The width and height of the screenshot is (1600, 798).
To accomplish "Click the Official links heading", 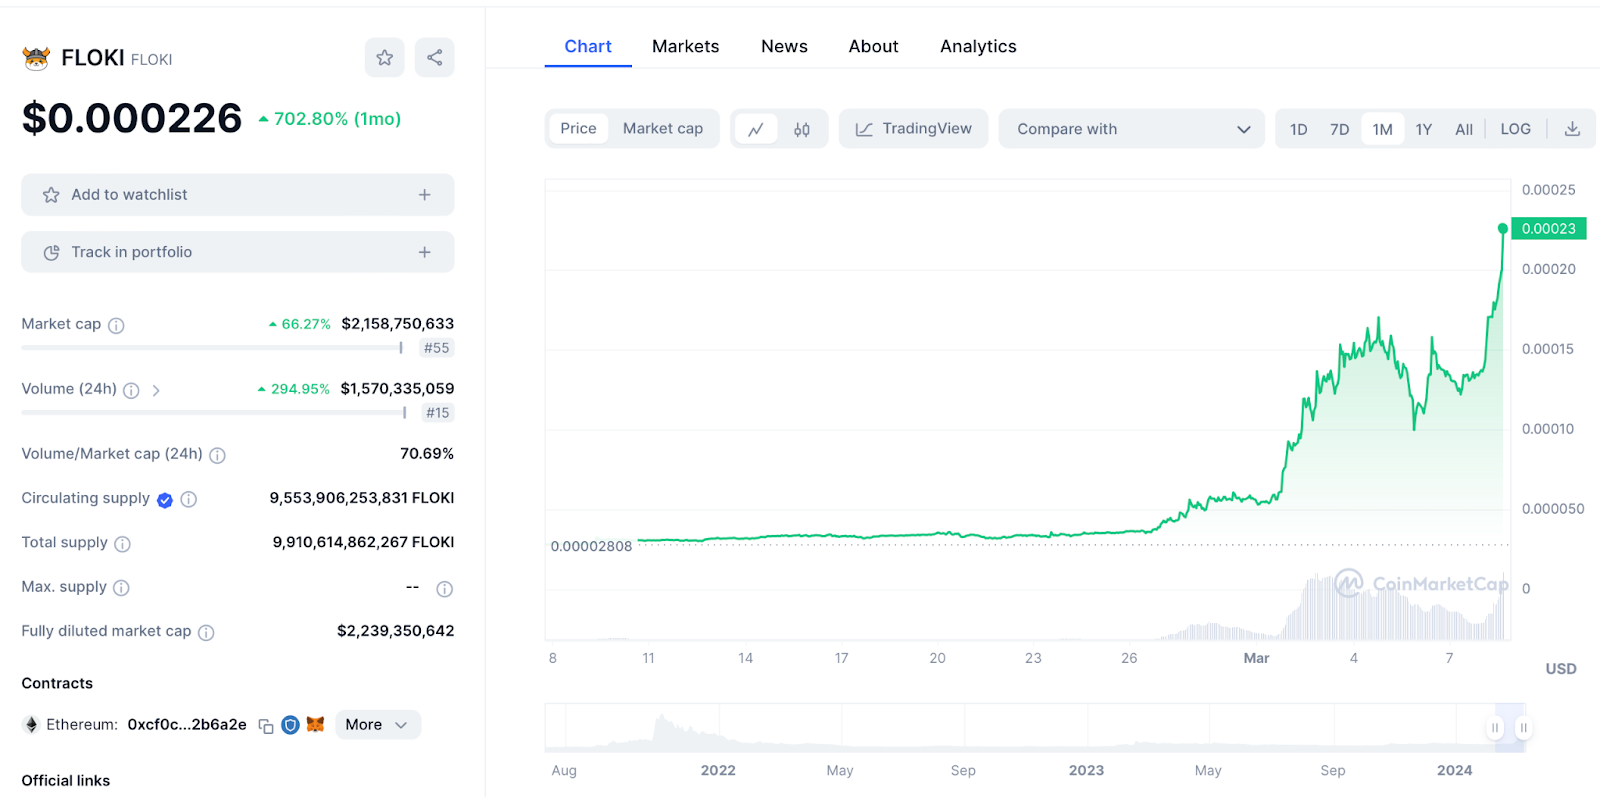I will click(66, 781).
